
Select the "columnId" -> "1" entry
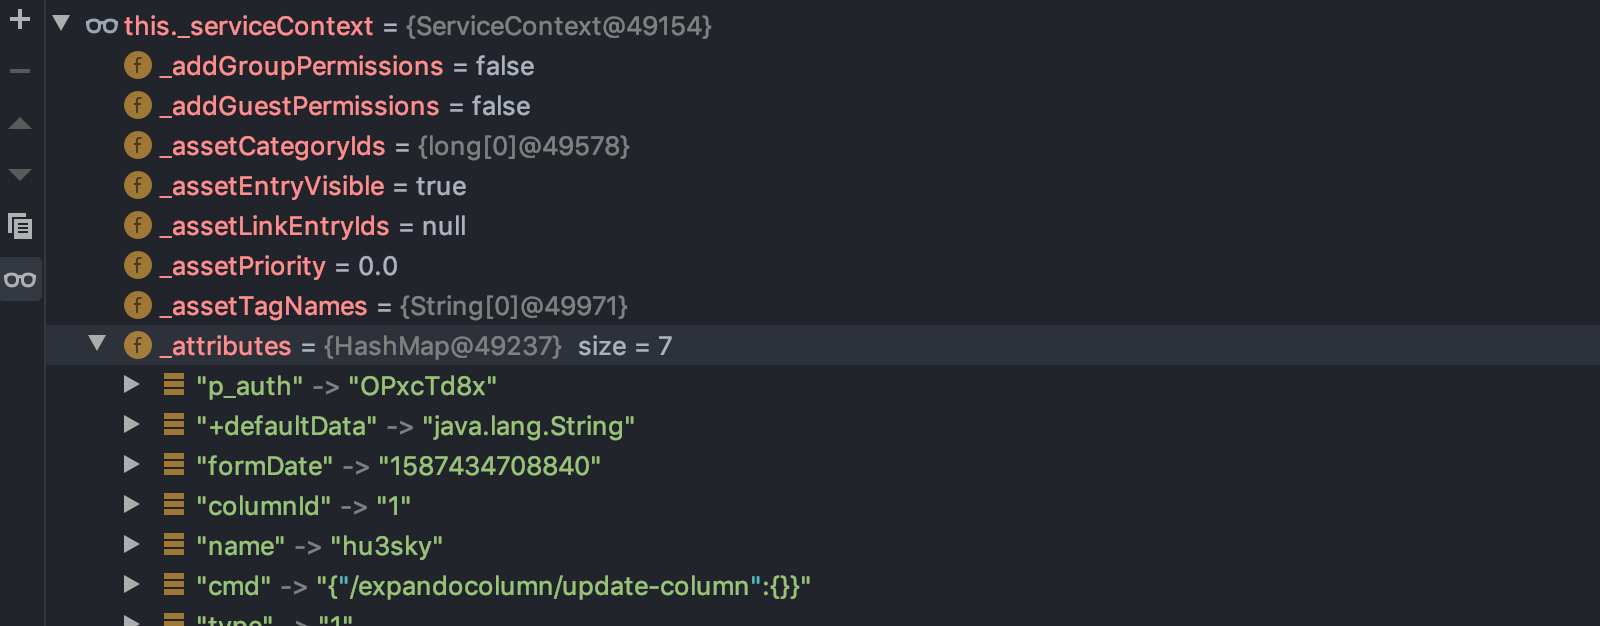(303, 506)
